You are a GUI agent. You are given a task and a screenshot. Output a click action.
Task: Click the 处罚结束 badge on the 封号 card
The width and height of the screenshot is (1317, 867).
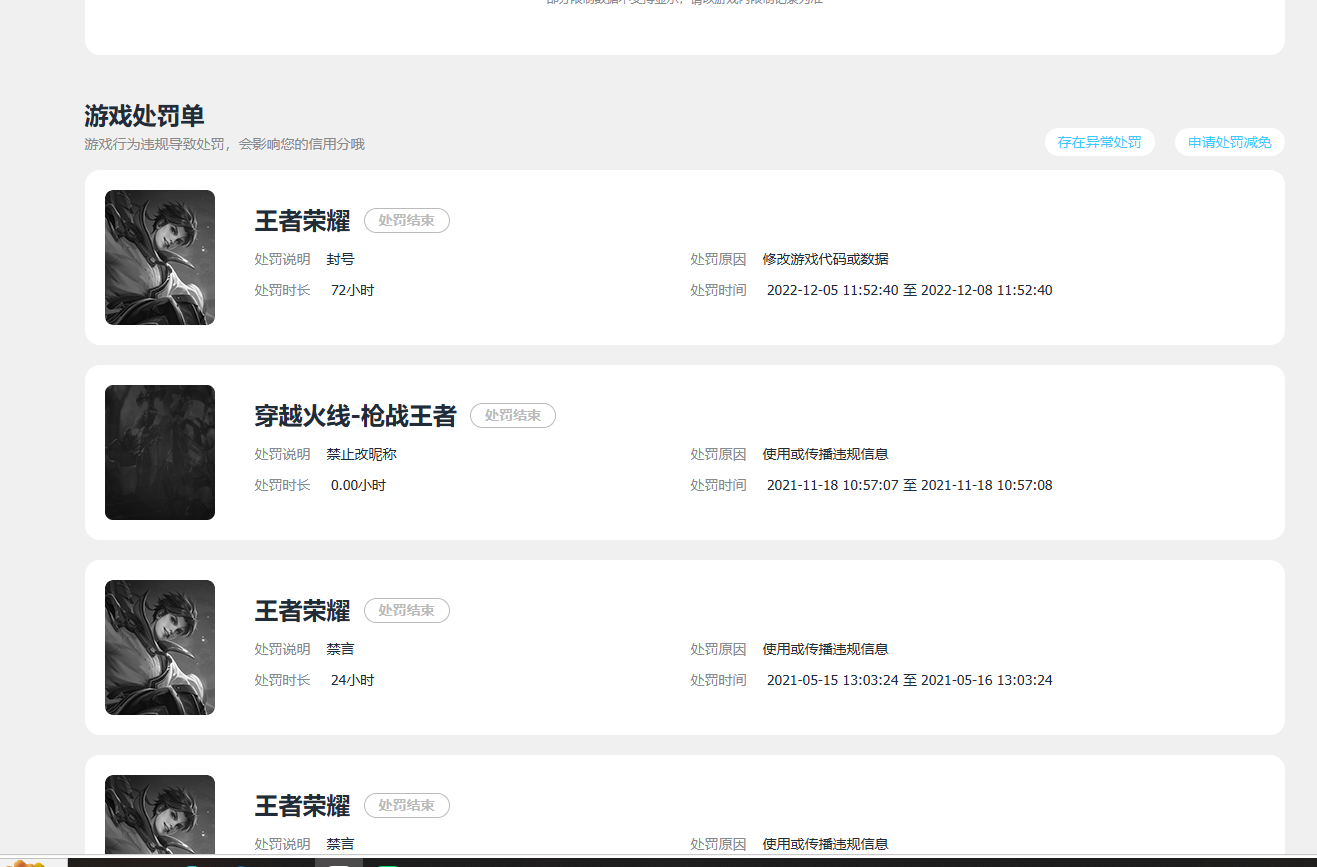[x=407, y=220]
